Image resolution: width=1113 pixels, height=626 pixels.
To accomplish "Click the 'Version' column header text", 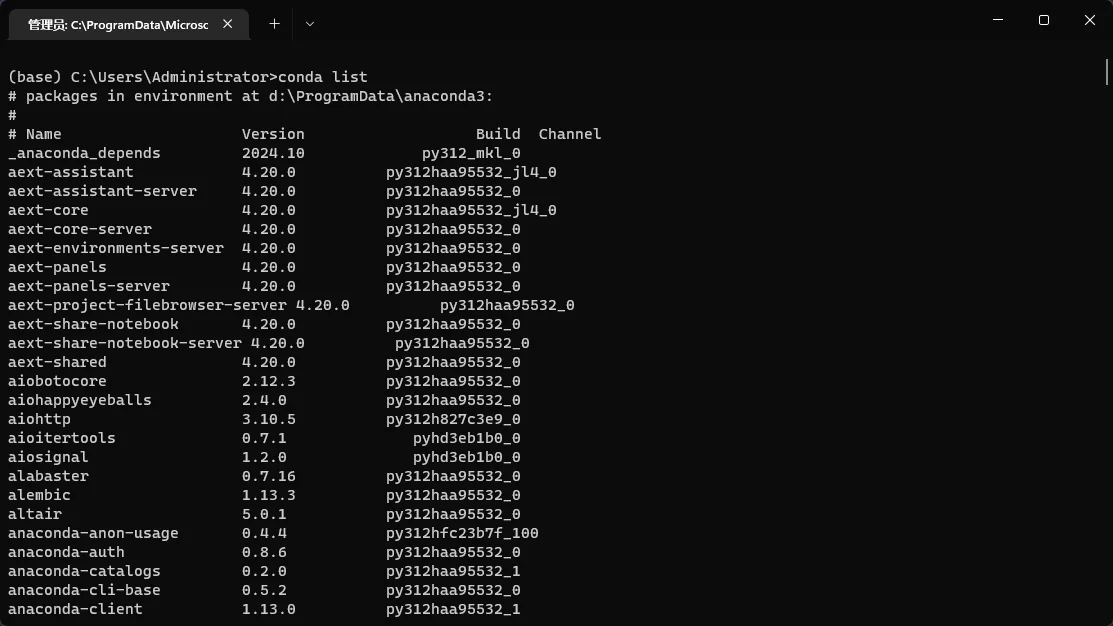I will click(273, 134).
